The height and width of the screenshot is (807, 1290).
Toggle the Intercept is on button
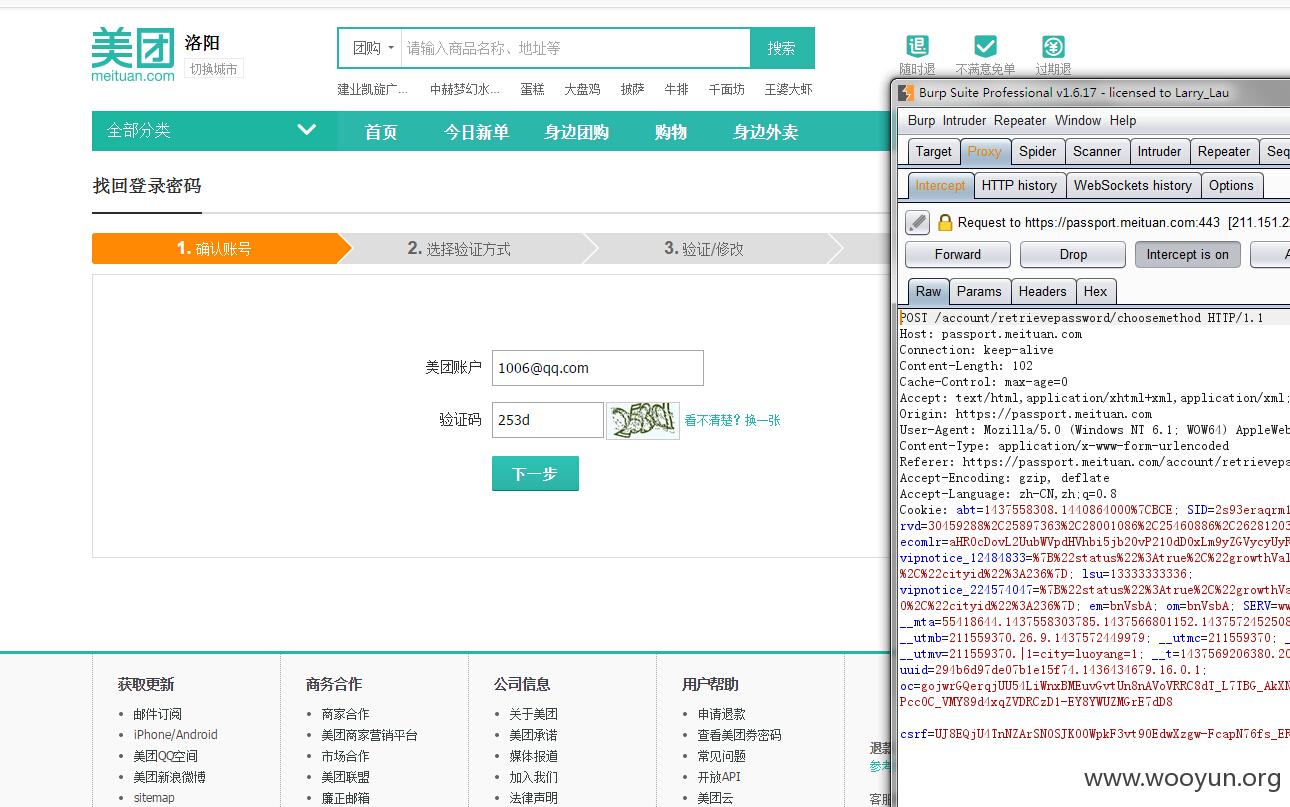[1188, 254]
